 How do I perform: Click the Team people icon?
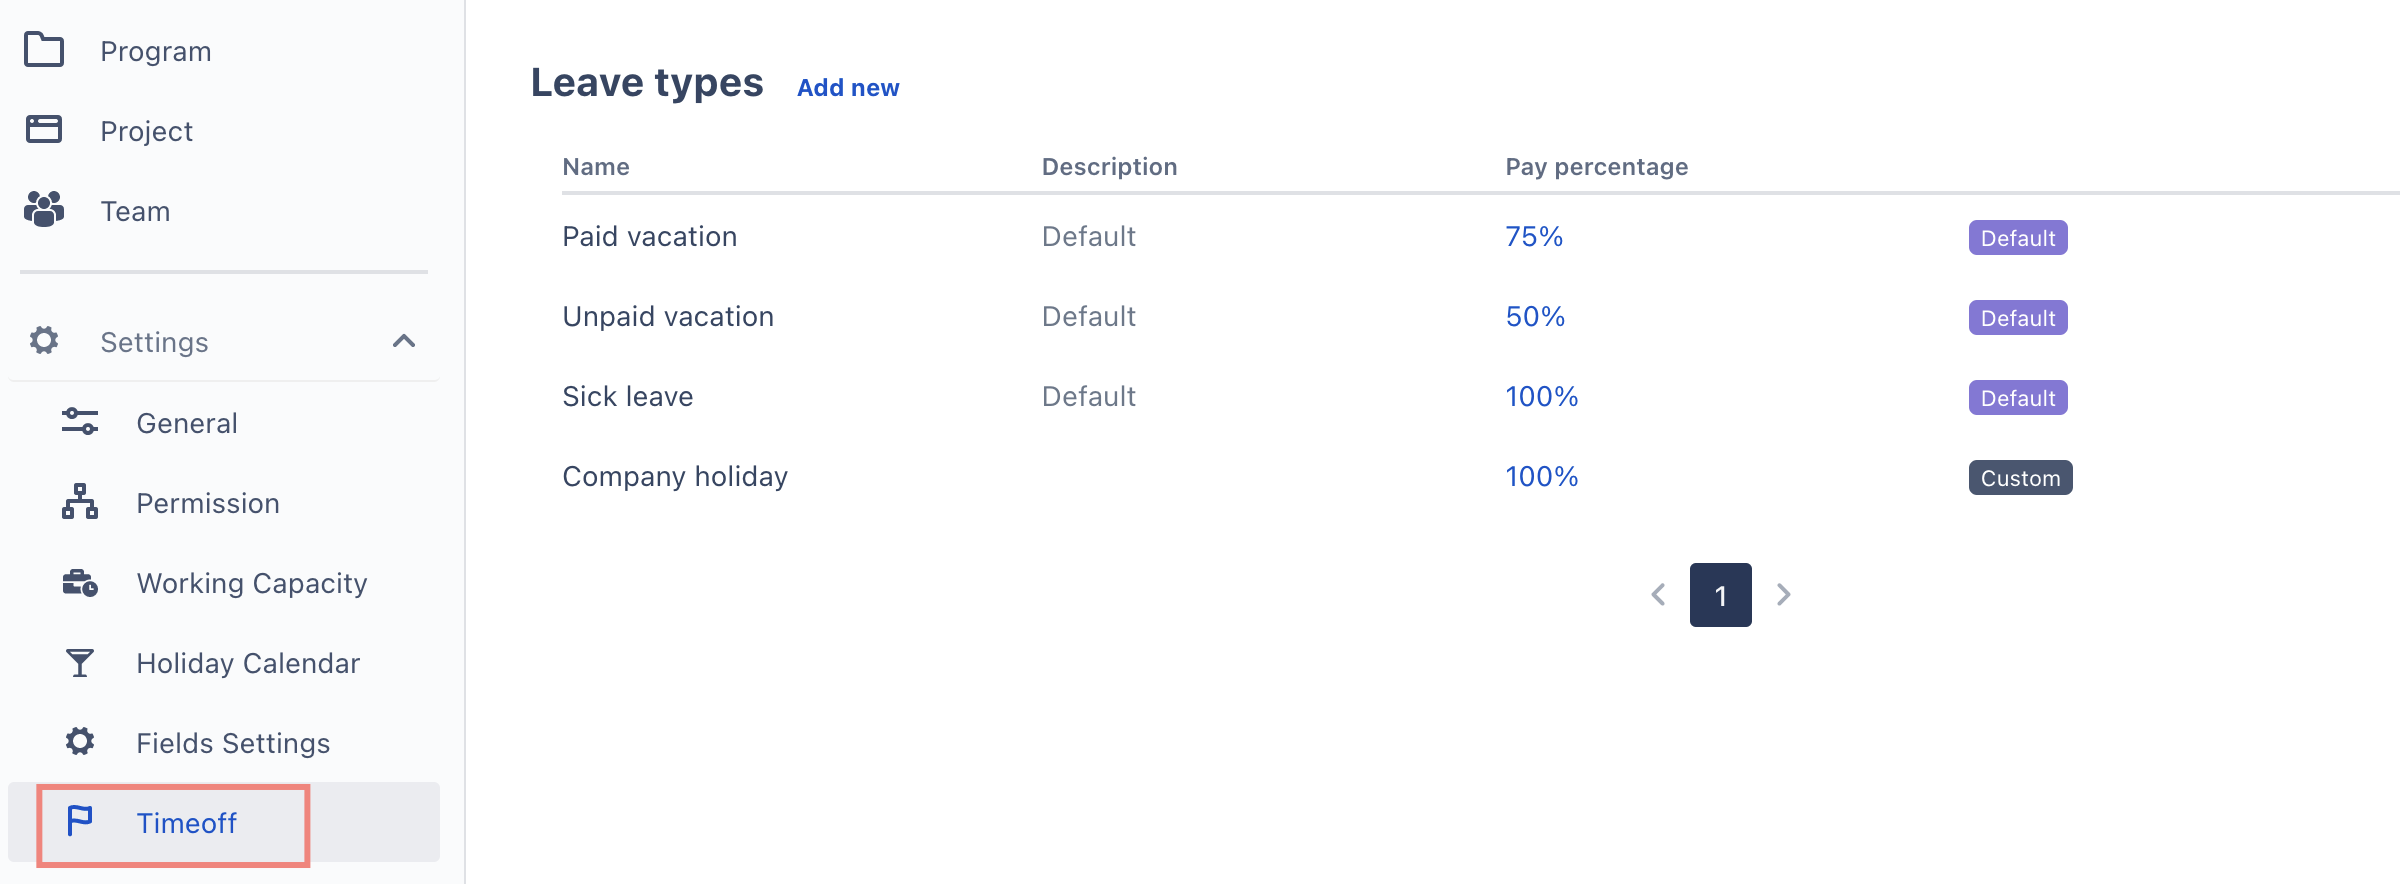(44, 210)
